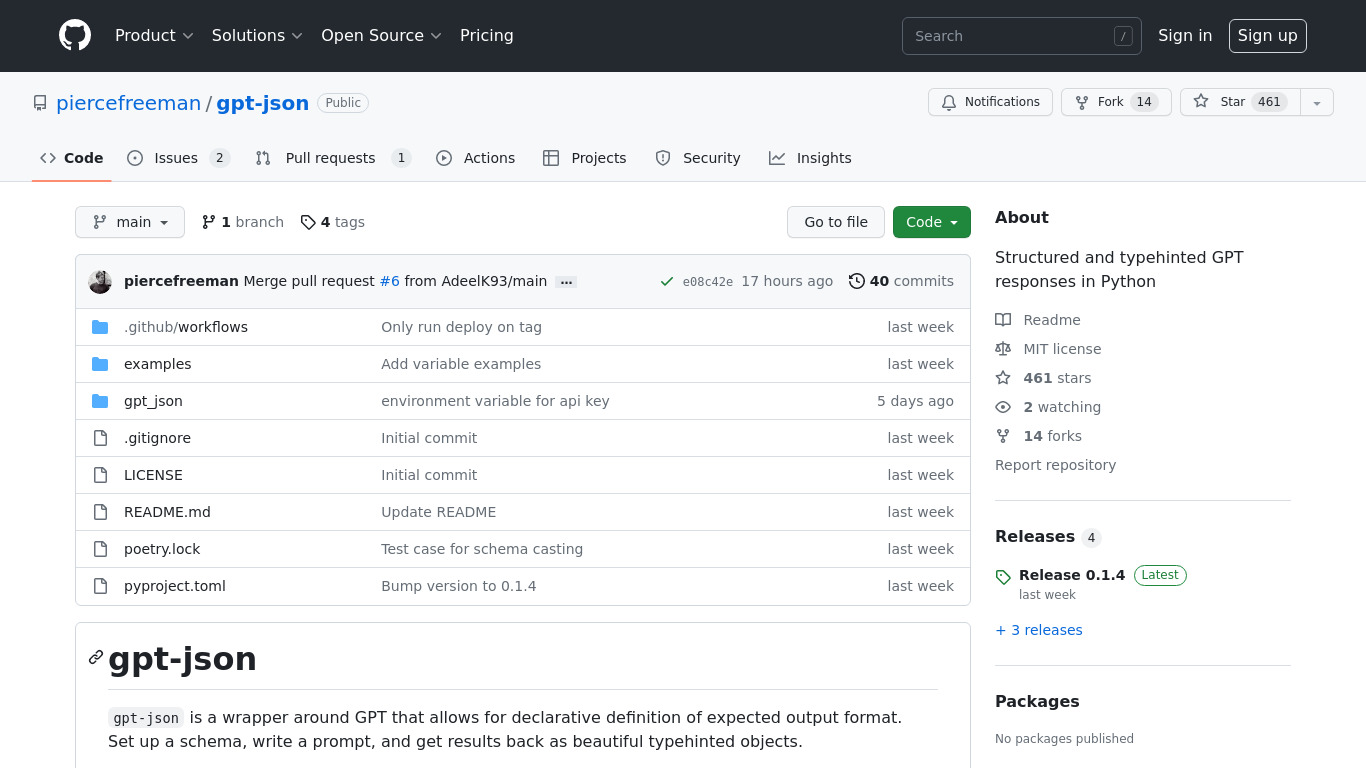Image resolution: width=1366 pixels, height=768 pixels.
Task: Click the scales icon beside MIT license
Action: [x=1003, y=349]
